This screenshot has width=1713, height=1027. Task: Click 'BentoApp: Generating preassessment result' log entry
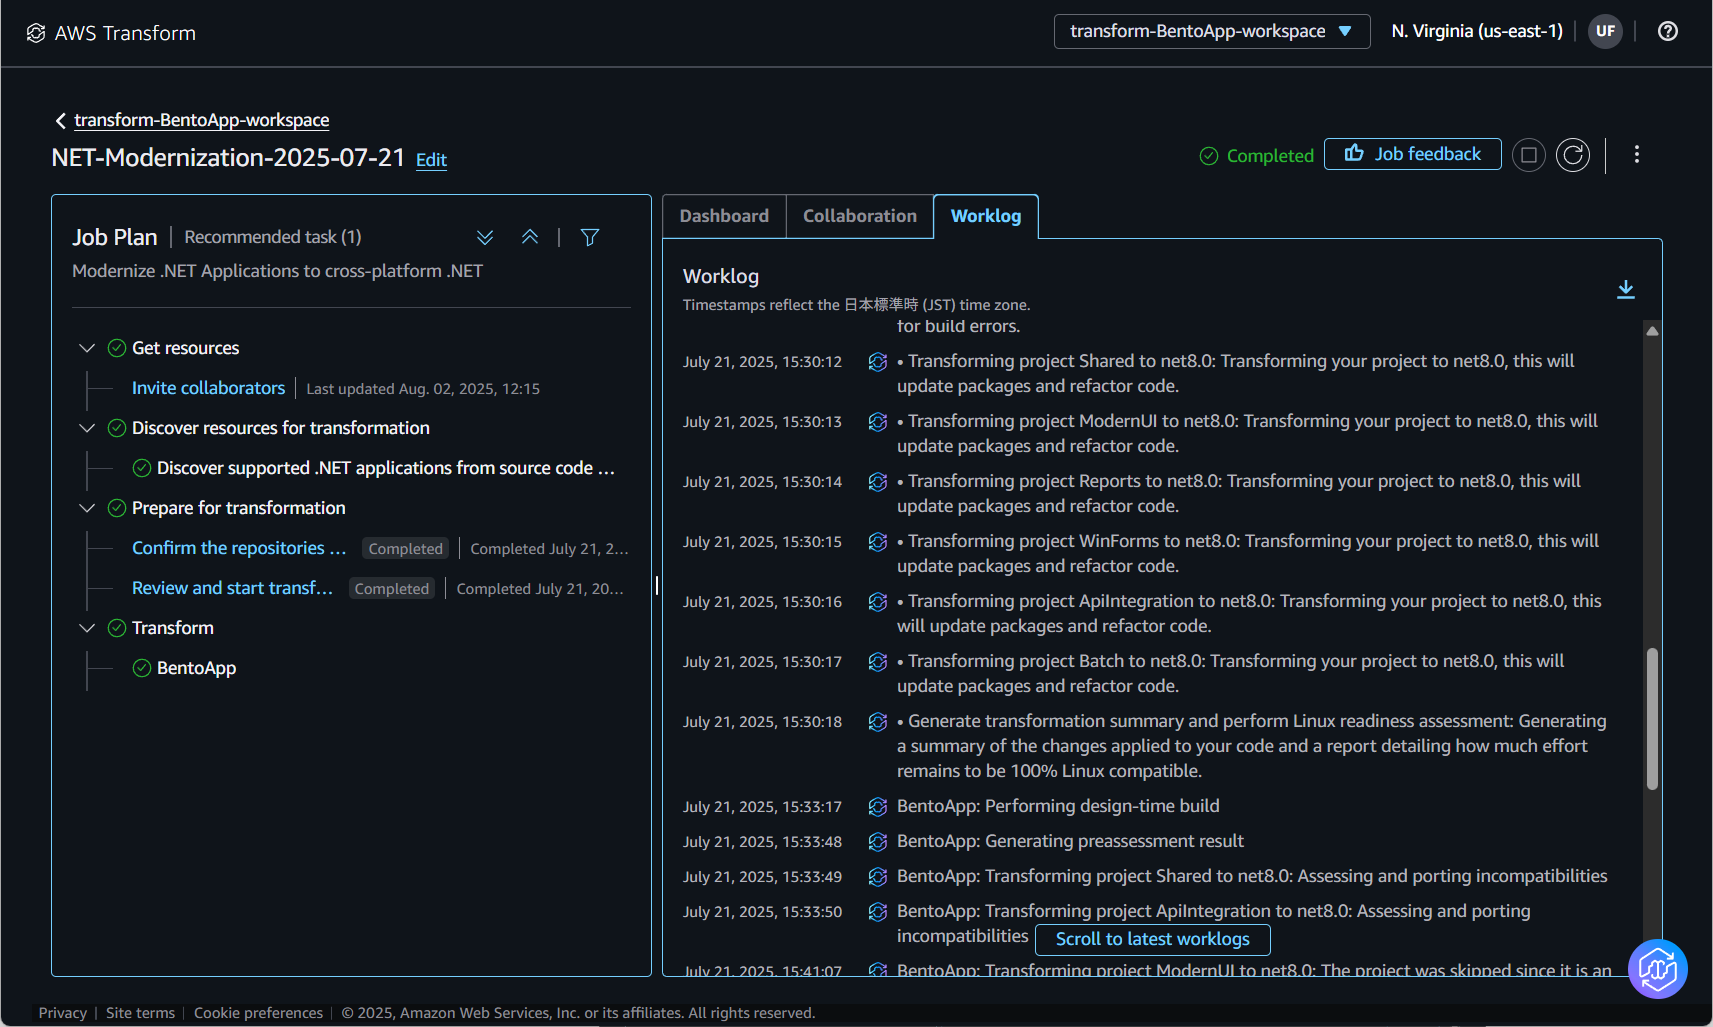coord(1070,841)
